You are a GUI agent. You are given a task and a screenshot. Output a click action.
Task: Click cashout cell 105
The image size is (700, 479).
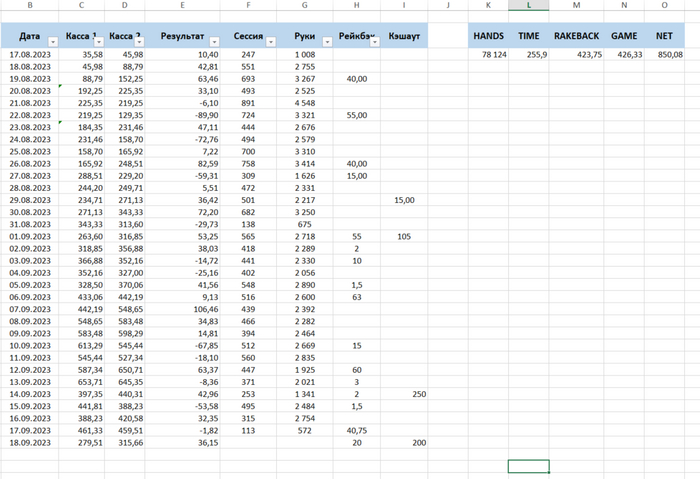(x=404, y=237)
